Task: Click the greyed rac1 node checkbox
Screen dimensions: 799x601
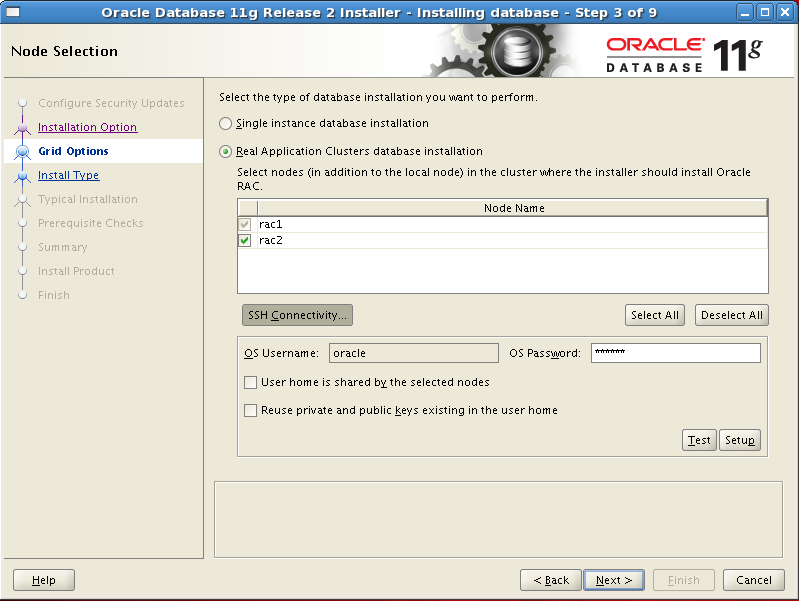Action: (x=245, y=224)
